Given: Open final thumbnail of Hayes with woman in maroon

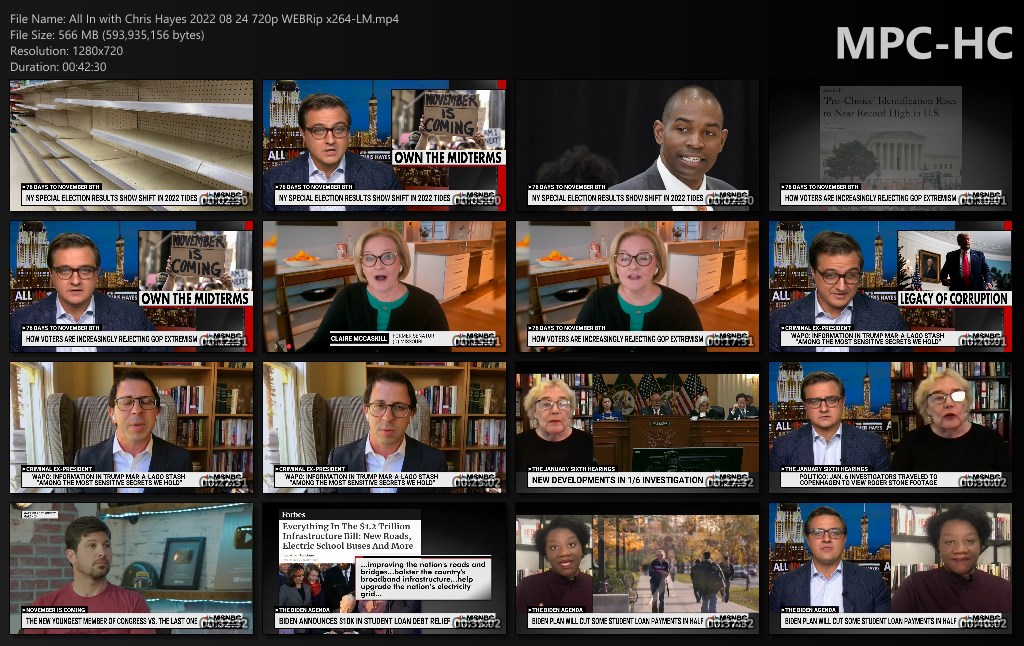Looking at the screenshot, I should pos(890,568).
